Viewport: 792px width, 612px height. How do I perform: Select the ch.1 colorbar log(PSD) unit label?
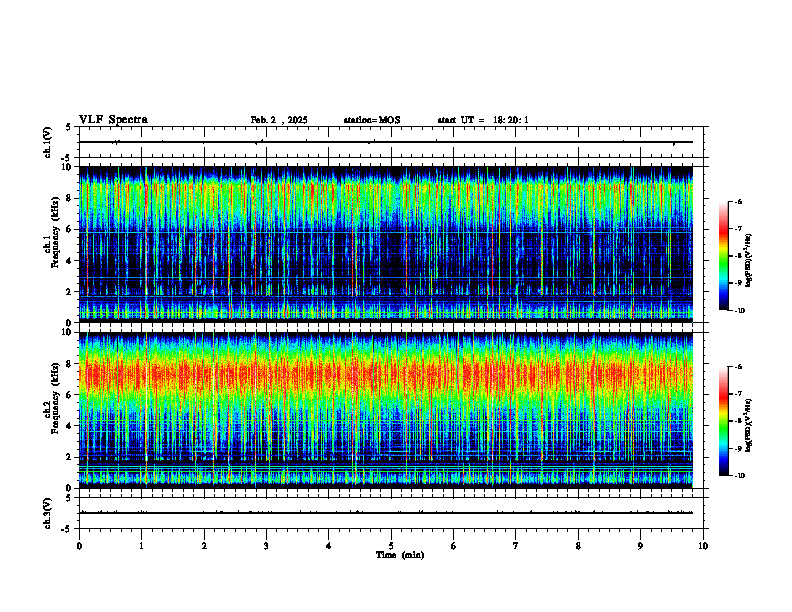[x=749, y=261]
